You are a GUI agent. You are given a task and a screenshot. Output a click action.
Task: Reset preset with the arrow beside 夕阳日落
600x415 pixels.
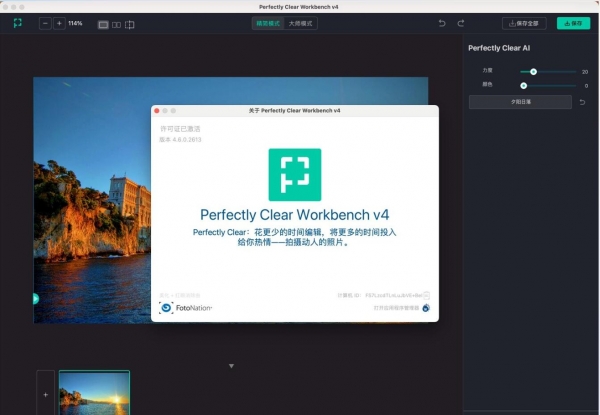pos(582,102)
